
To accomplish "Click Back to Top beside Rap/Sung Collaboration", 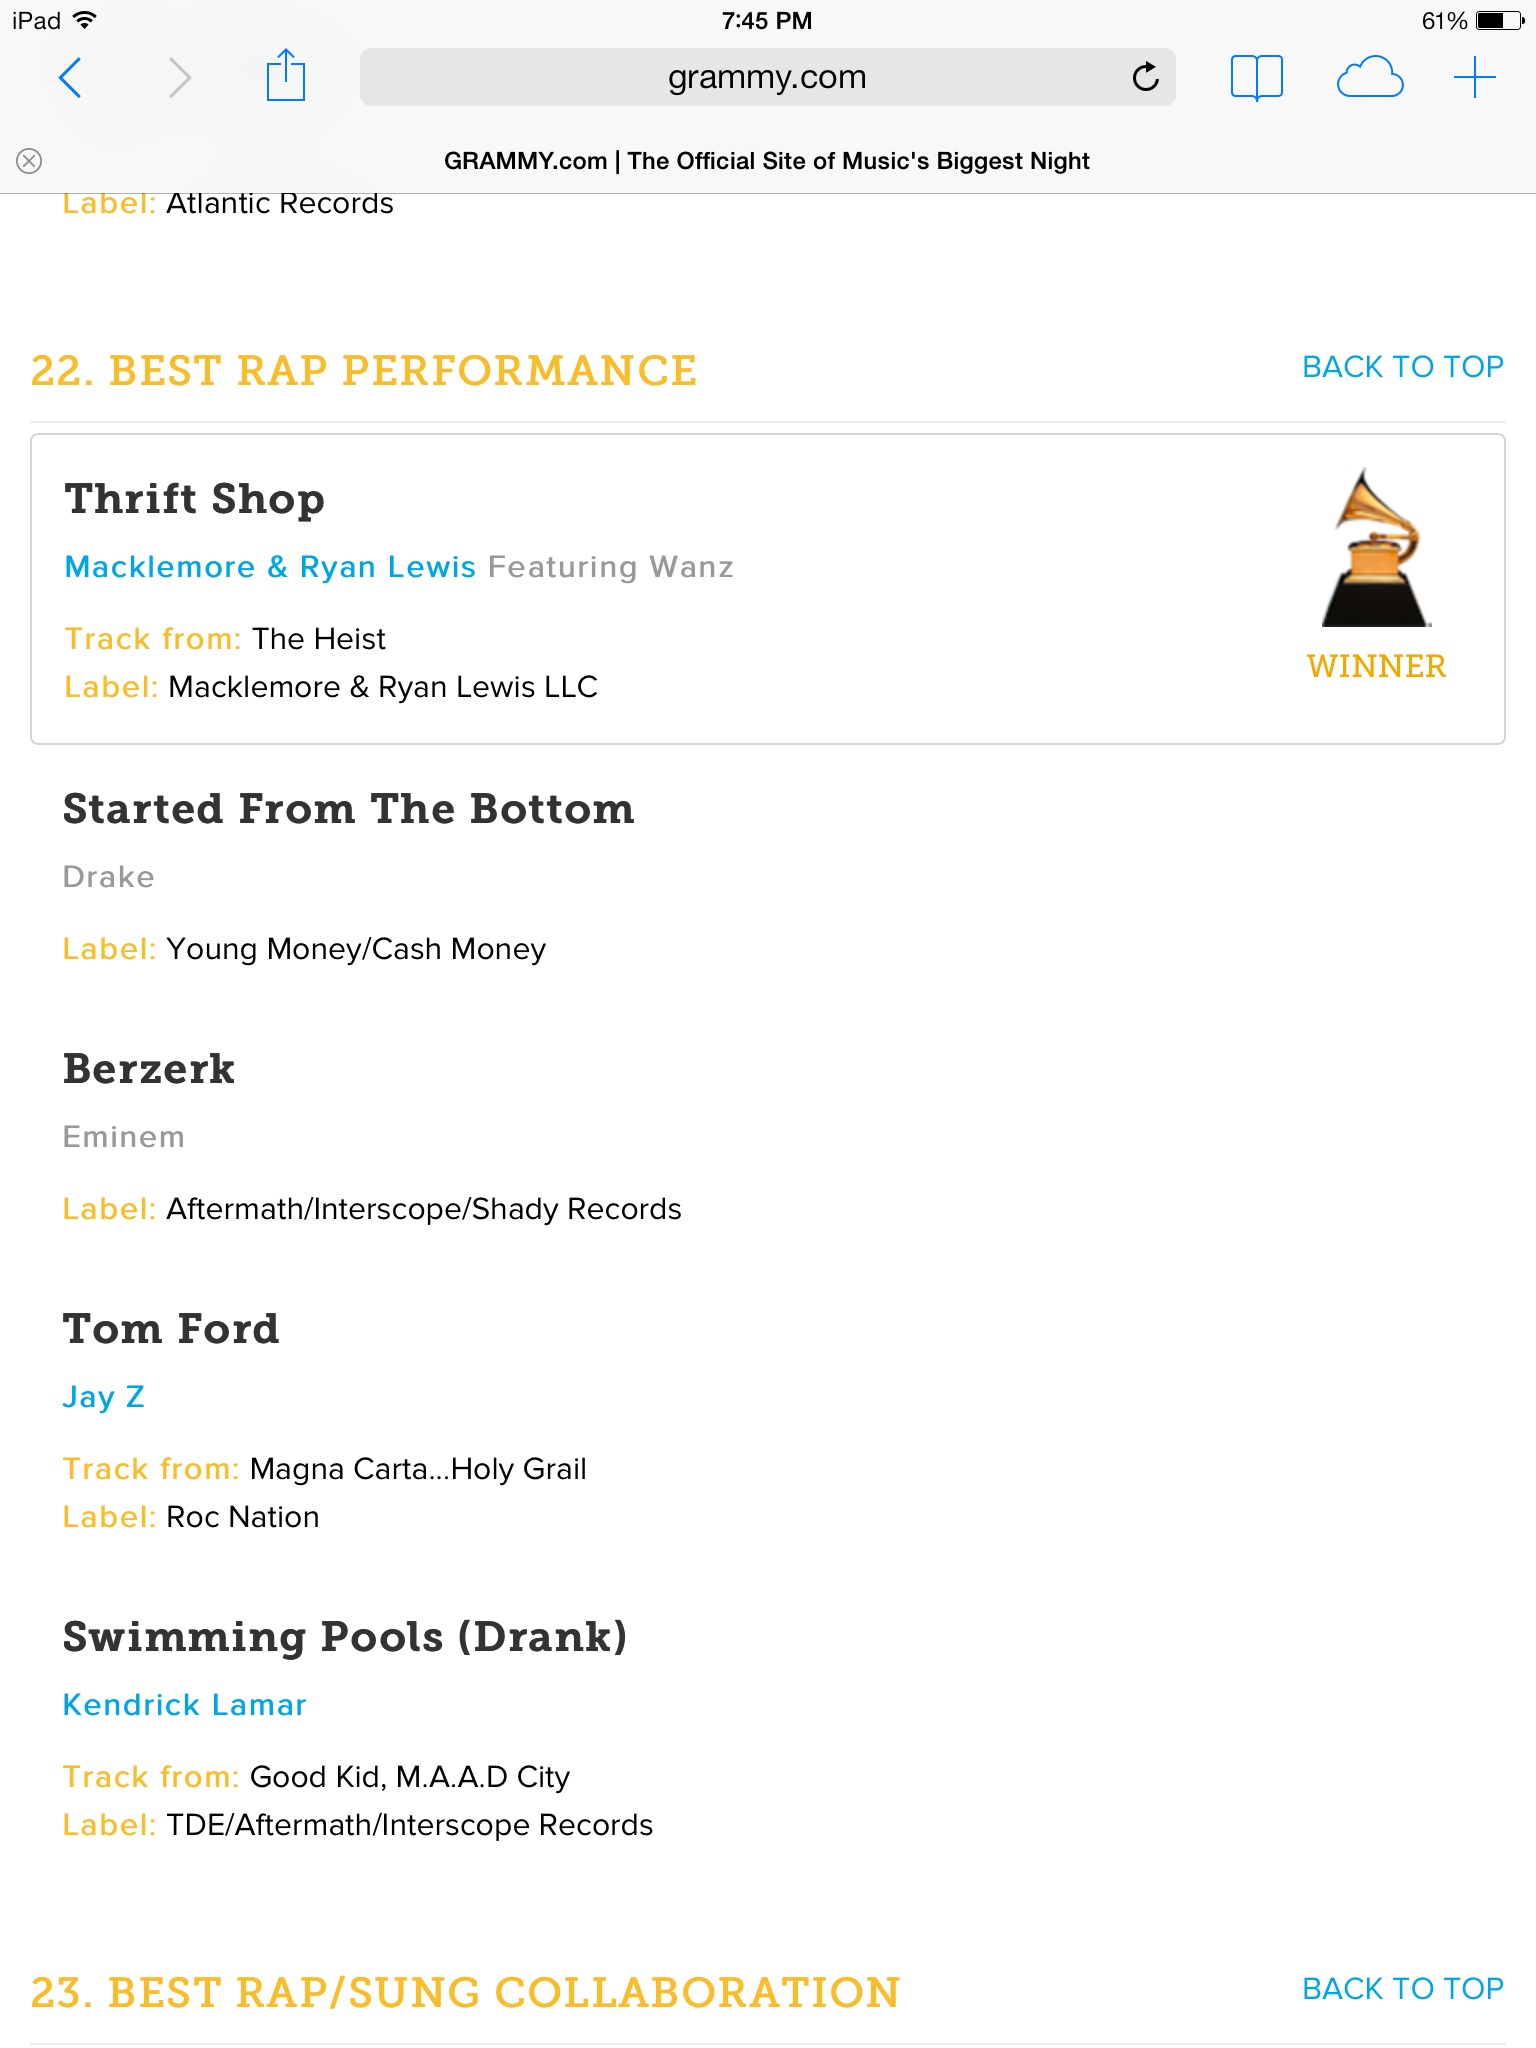I will pos(1402,1989).
